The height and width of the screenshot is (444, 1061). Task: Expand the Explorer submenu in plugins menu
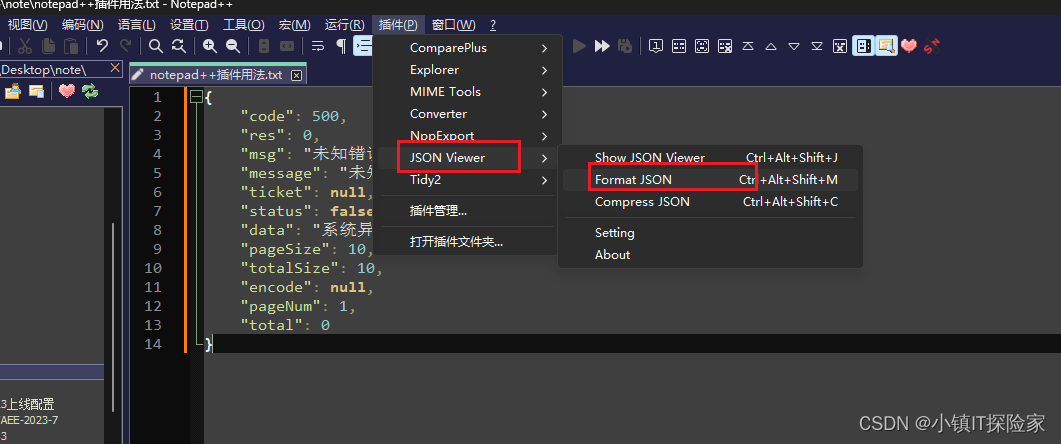[468, 70]
